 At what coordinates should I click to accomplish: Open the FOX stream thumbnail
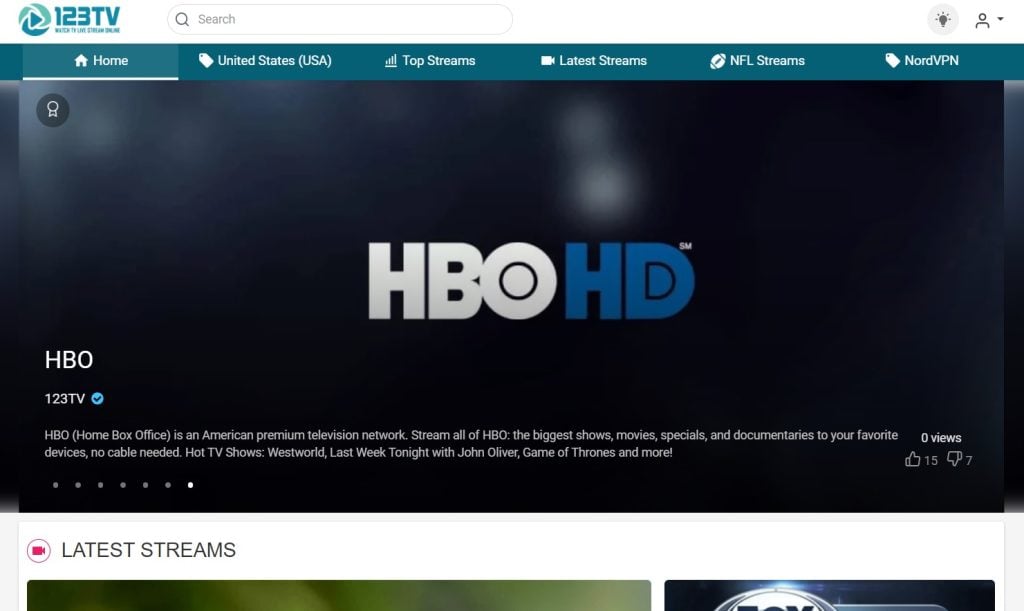pos(829,595)
